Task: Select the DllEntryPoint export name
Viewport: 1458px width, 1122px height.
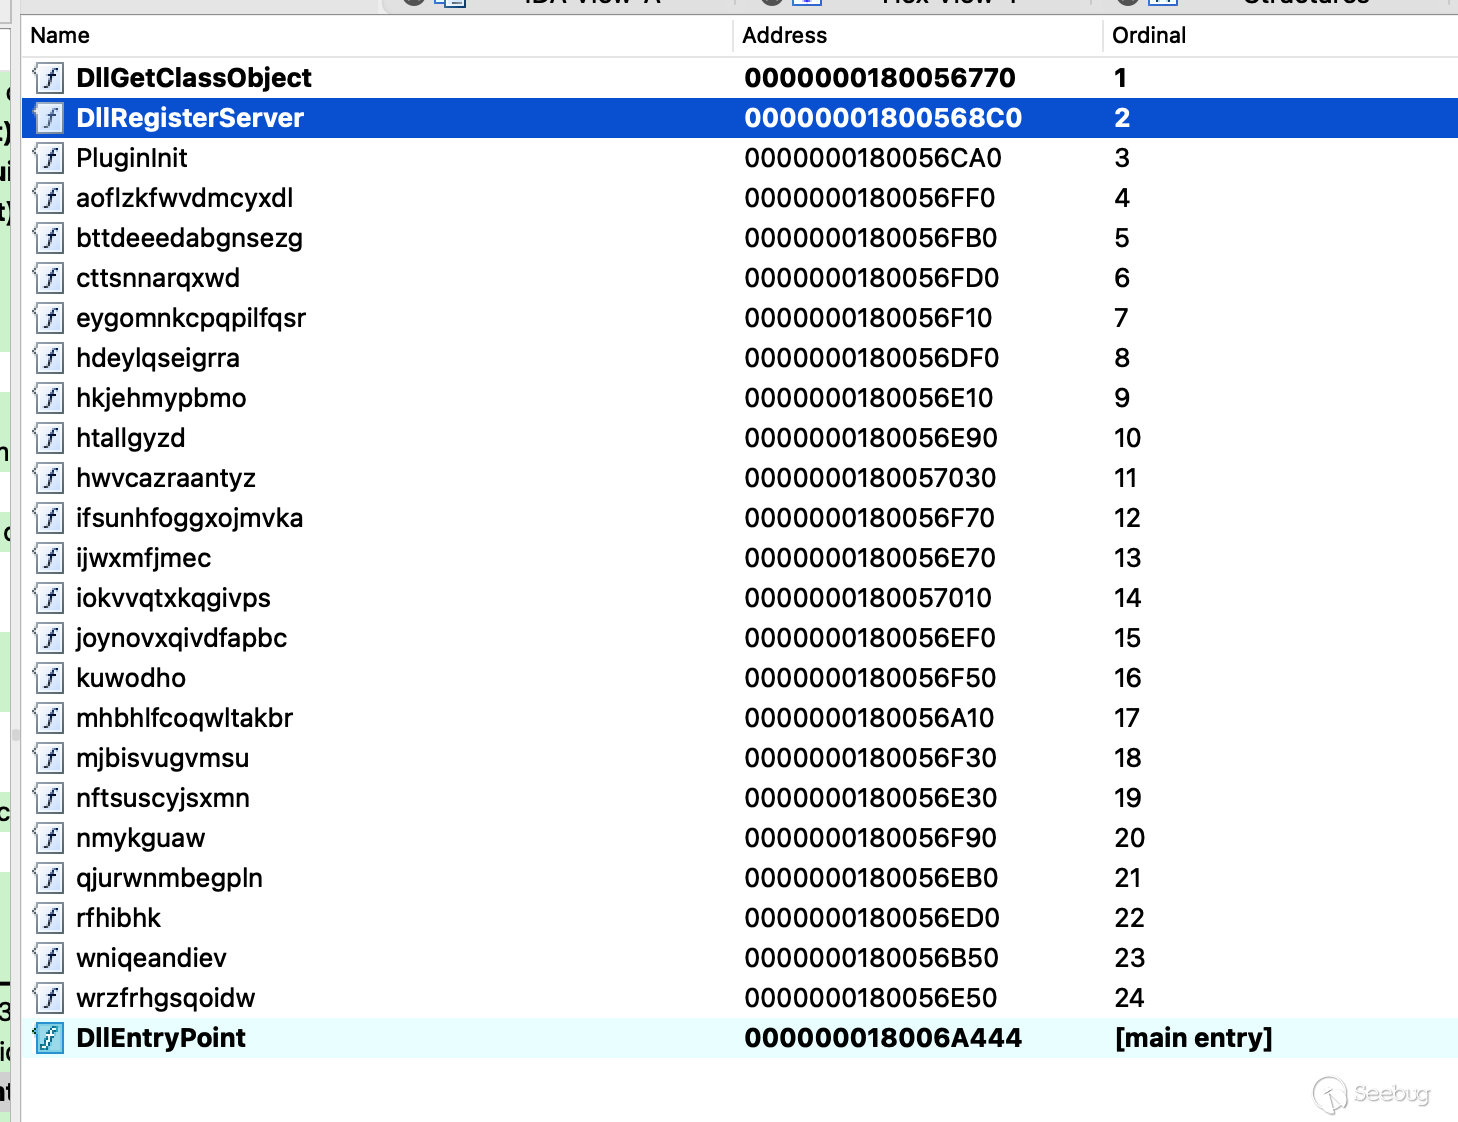Action: 161,1037
